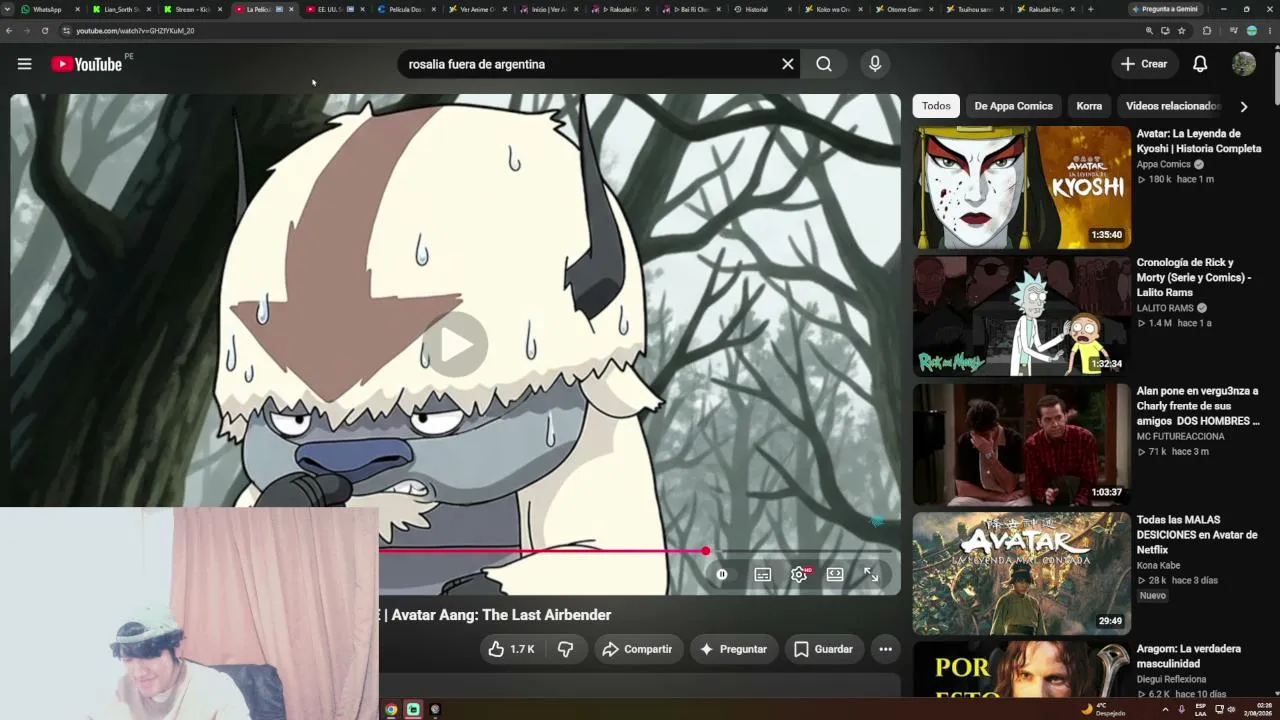Click the Preguntar button

733,649
